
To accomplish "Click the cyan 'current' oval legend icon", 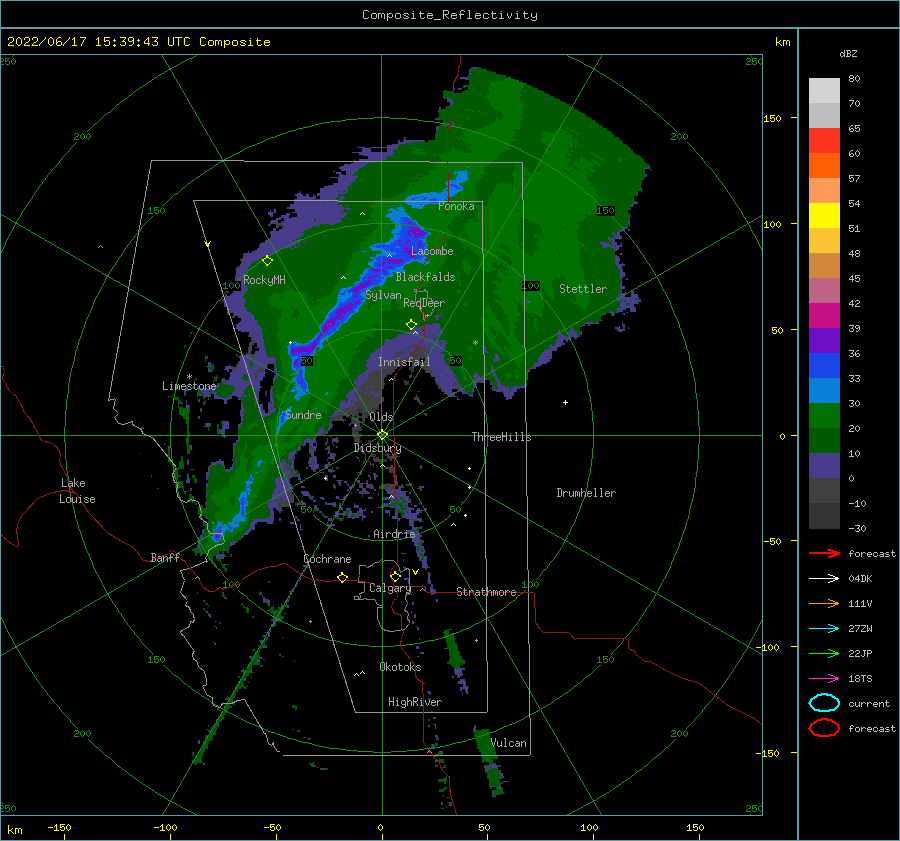I will [824, 703].
